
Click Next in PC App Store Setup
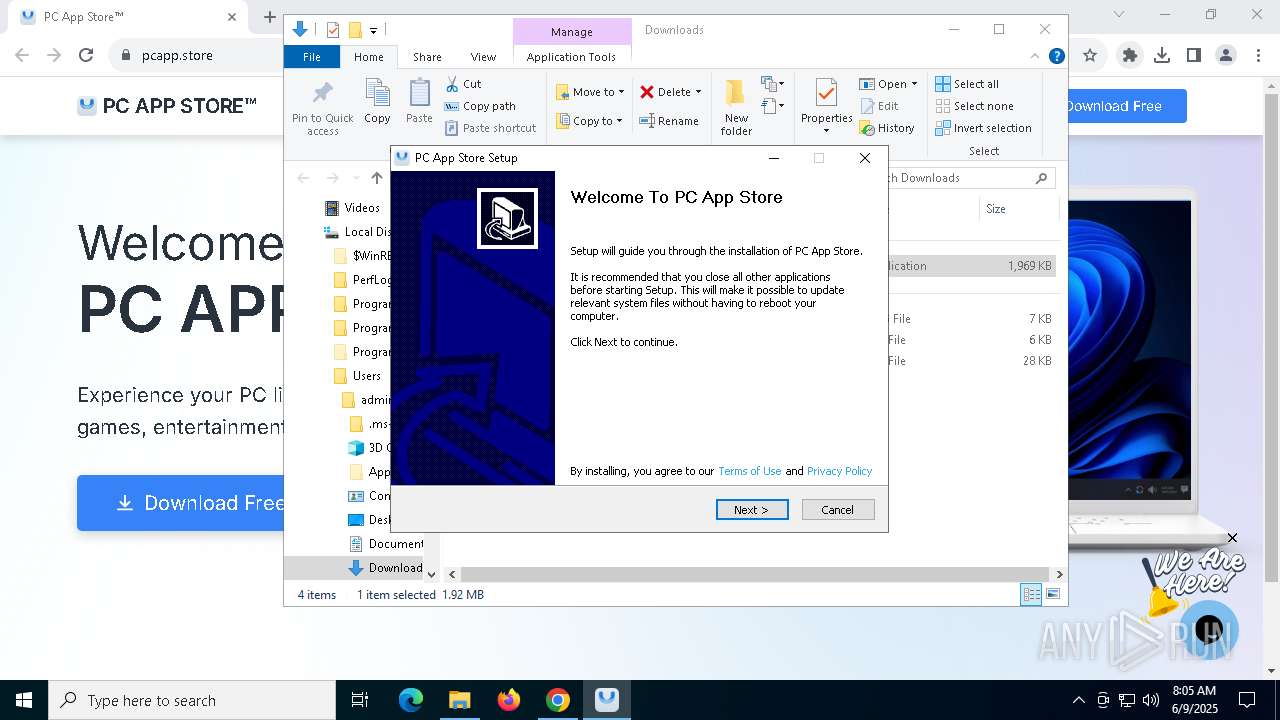coord(752,510)
